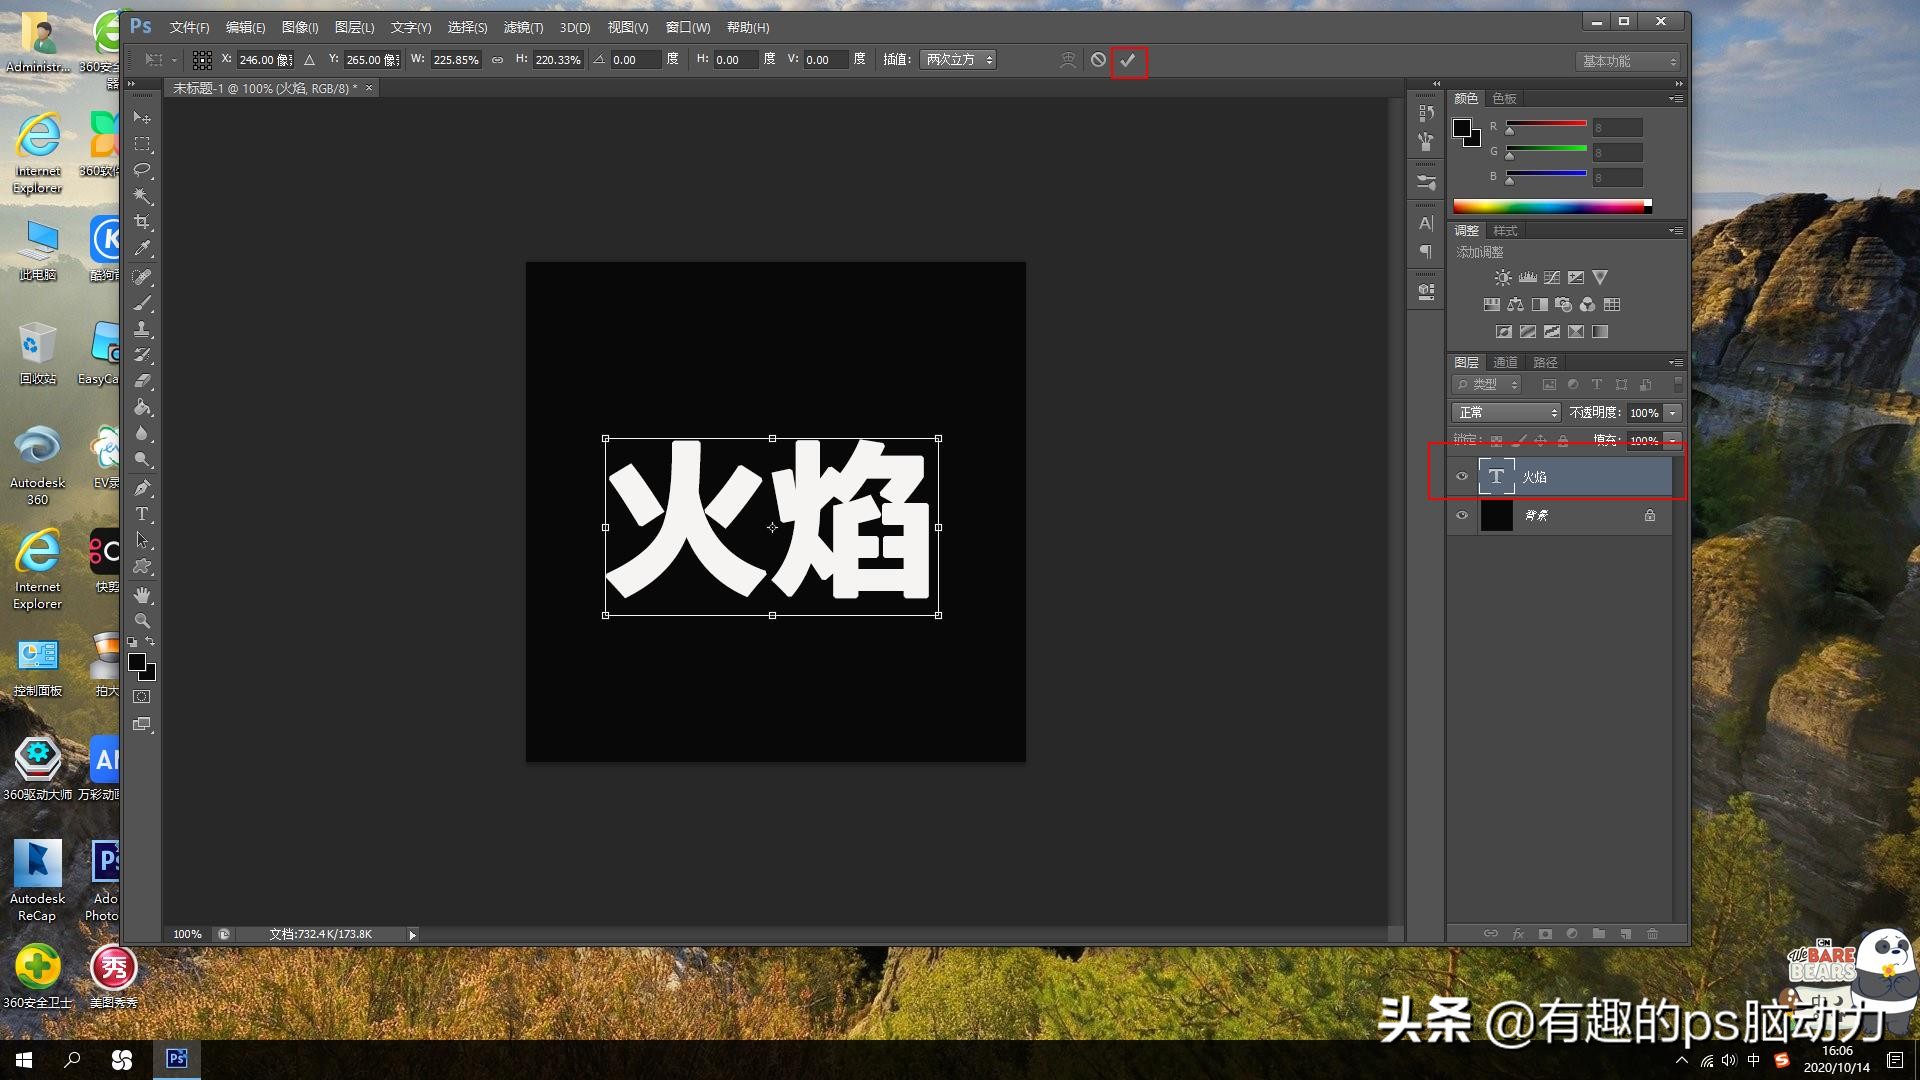Open the 基本功能 workspace dropdown

pos(1628,62)
